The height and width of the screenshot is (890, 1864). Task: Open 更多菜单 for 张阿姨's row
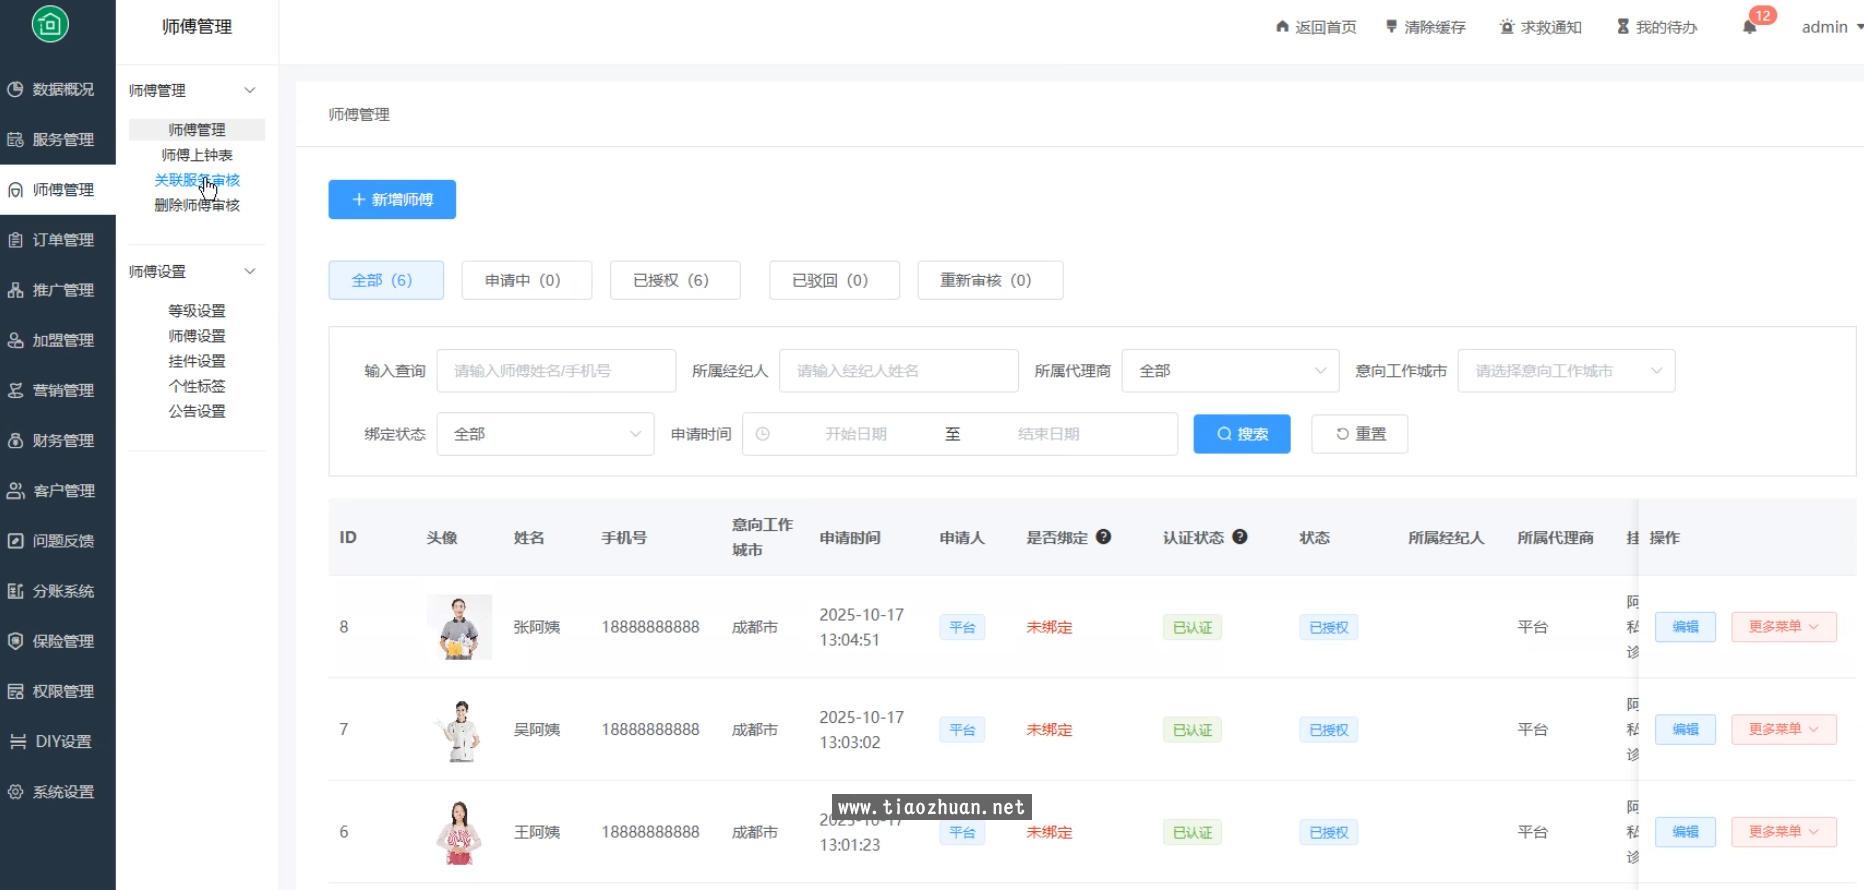pyautogui.click(x=1783, y=627)
